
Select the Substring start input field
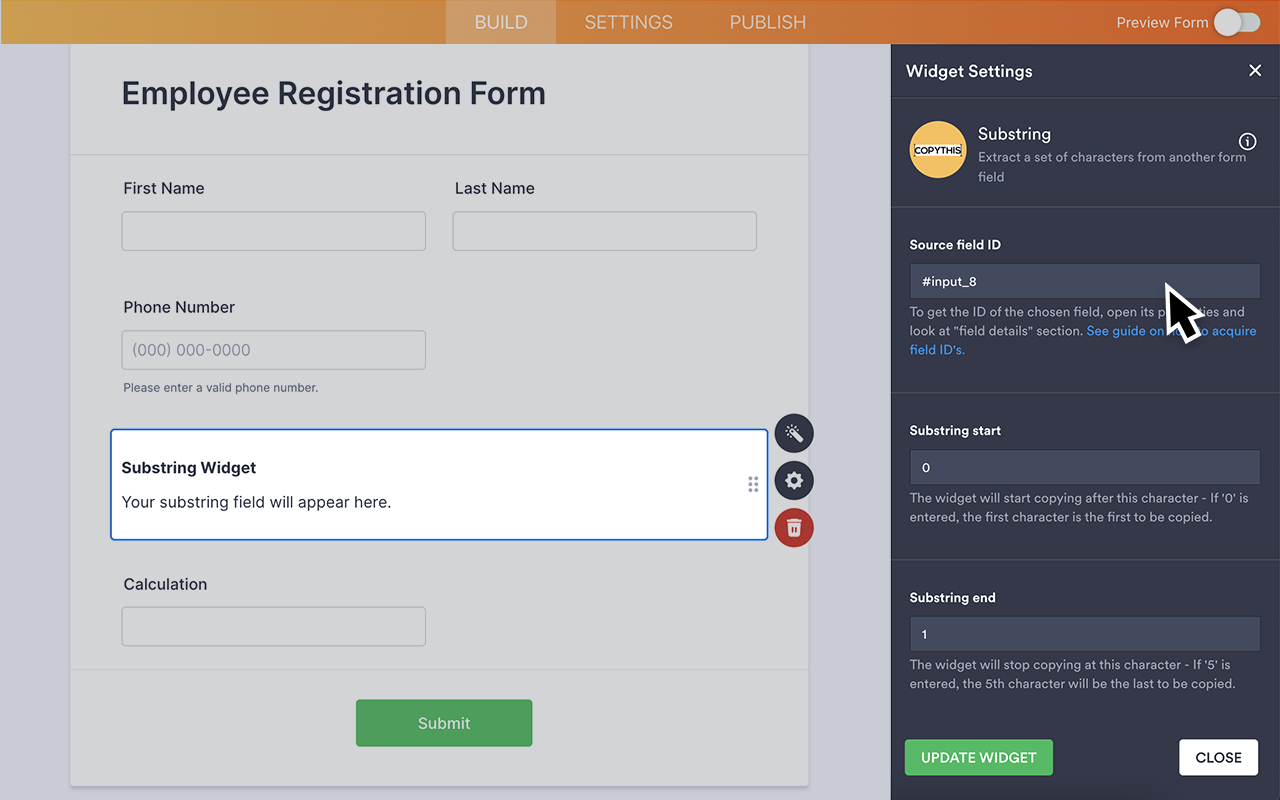(x=1084, y=467)
